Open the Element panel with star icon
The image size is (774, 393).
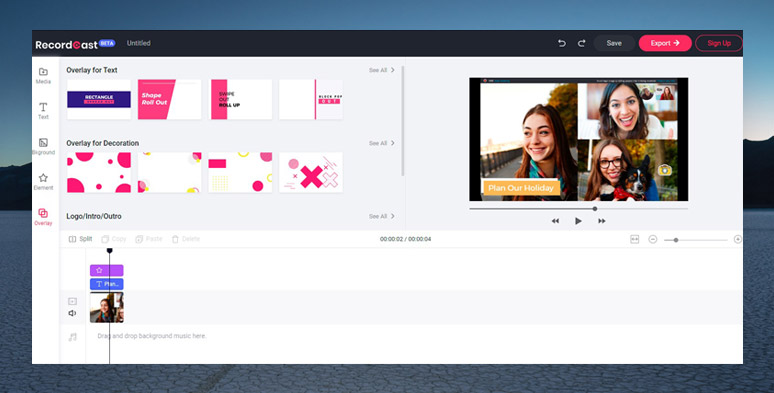point(43,182)
